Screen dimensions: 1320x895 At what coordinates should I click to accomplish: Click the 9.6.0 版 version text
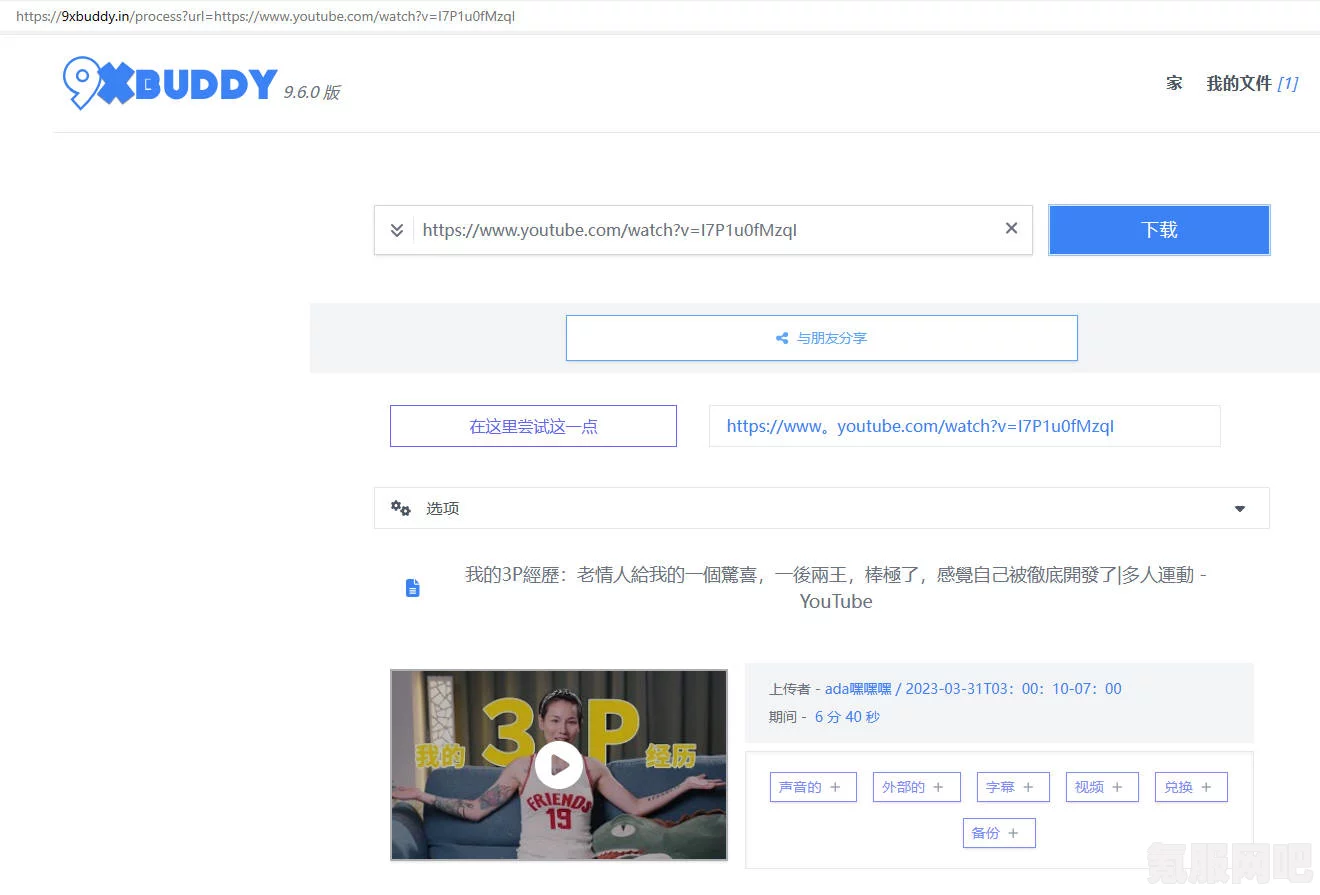(x=311, y=92)
